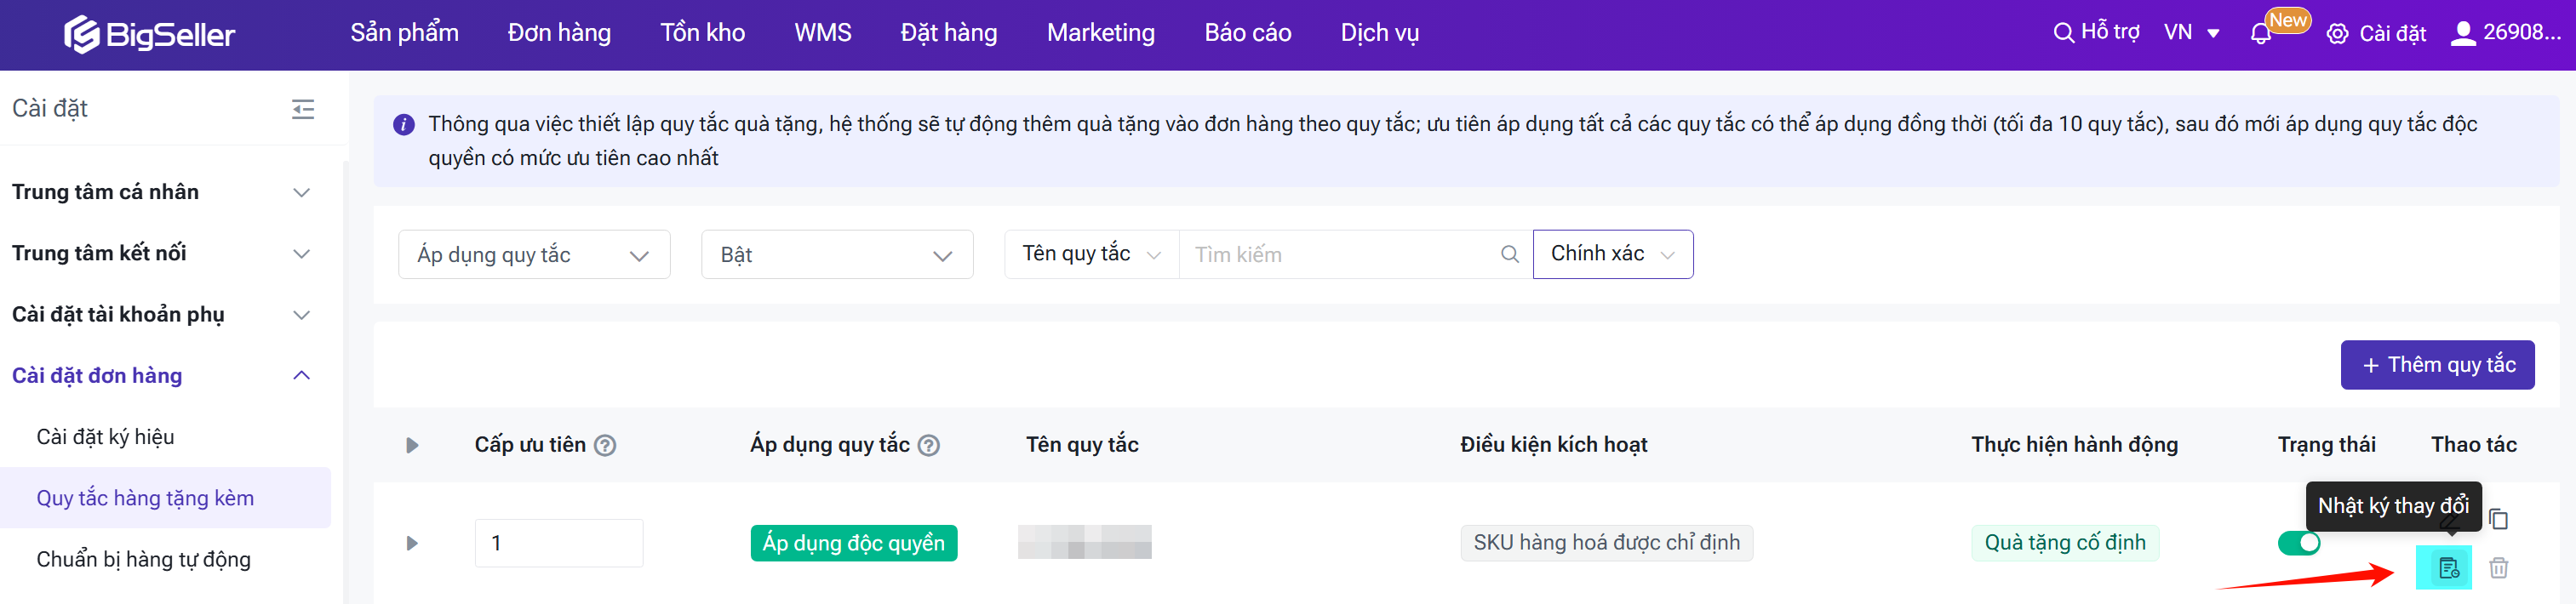Open the Chính xác match type dropdown
This screenshot has width=2576, height=604.
coord(1611,254)
